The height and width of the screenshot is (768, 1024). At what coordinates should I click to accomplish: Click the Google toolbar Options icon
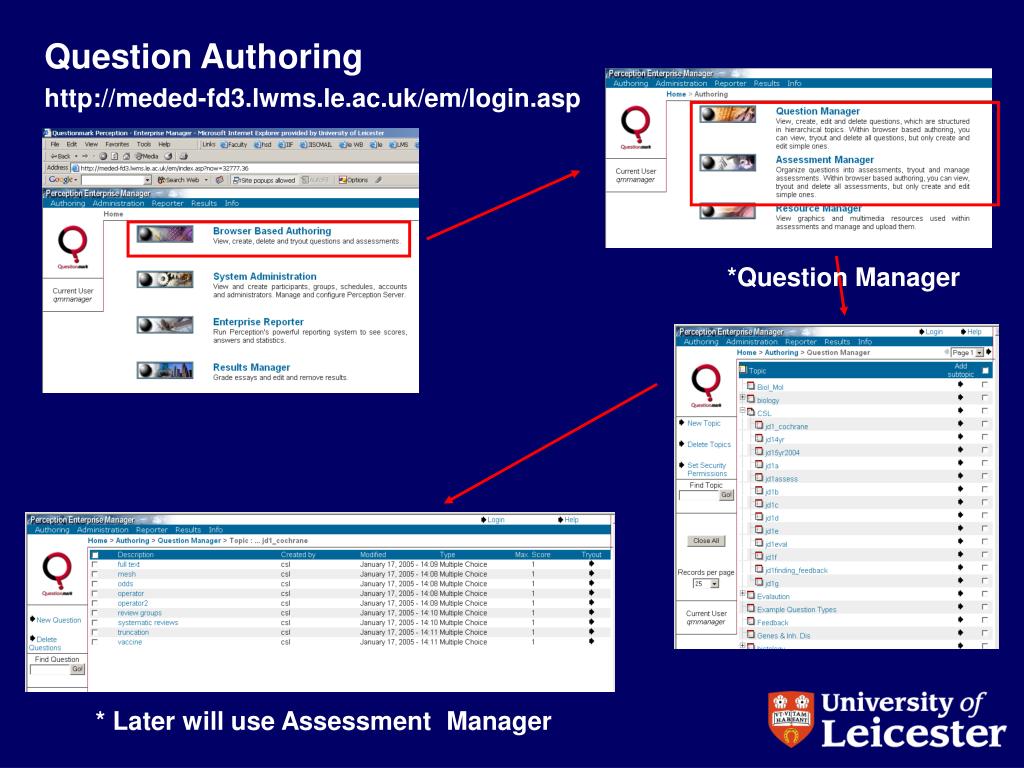click(x=342, y=180)
